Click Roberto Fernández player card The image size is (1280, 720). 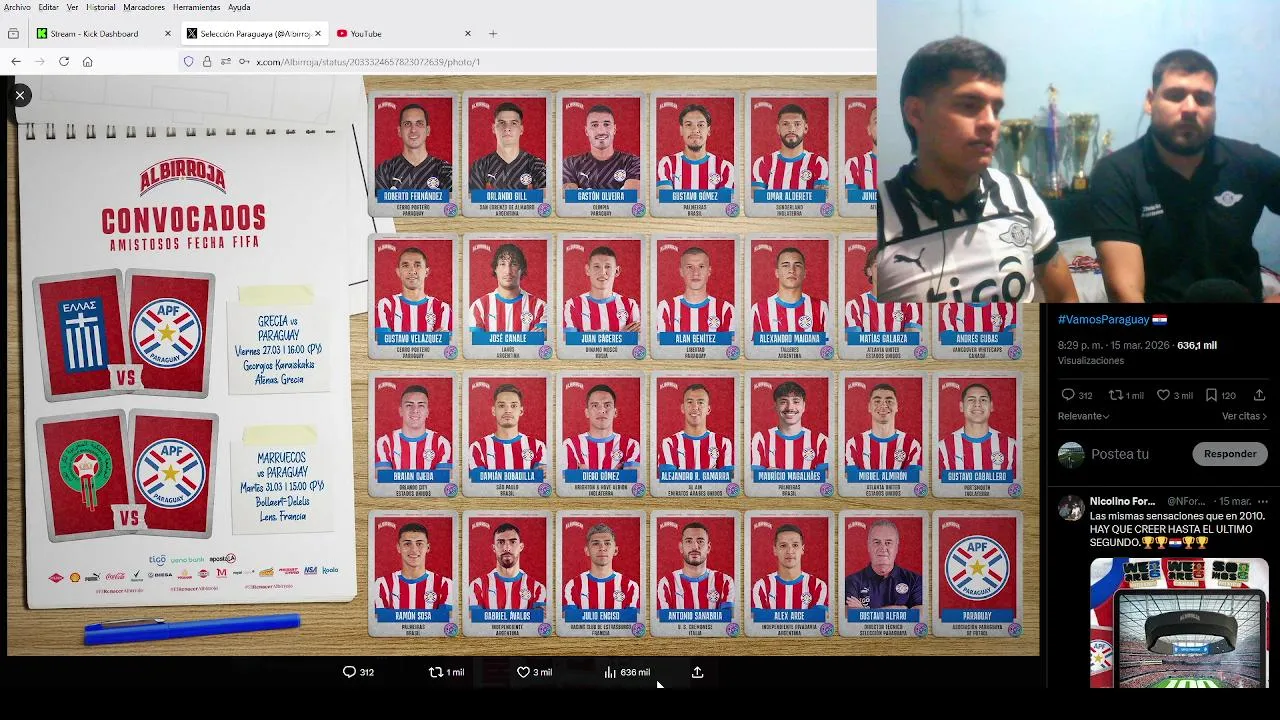pos(413,155)
